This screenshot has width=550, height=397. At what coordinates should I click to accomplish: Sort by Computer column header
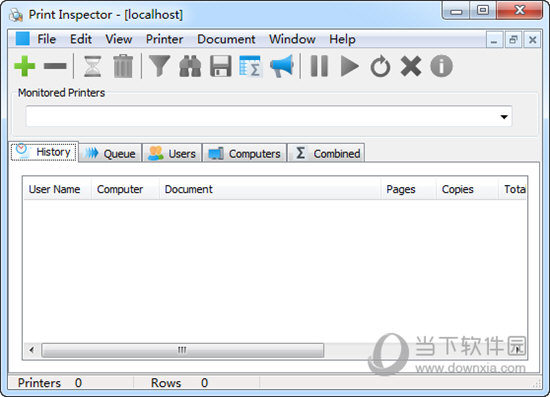[125, 189]
